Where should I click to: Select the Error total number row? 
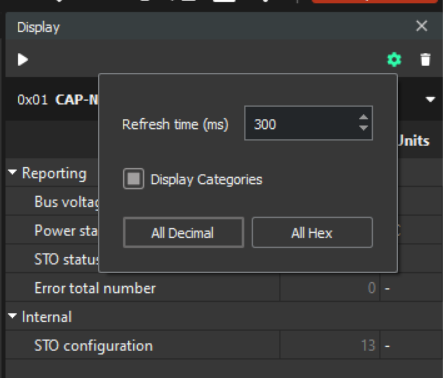[x=224, y=288]
